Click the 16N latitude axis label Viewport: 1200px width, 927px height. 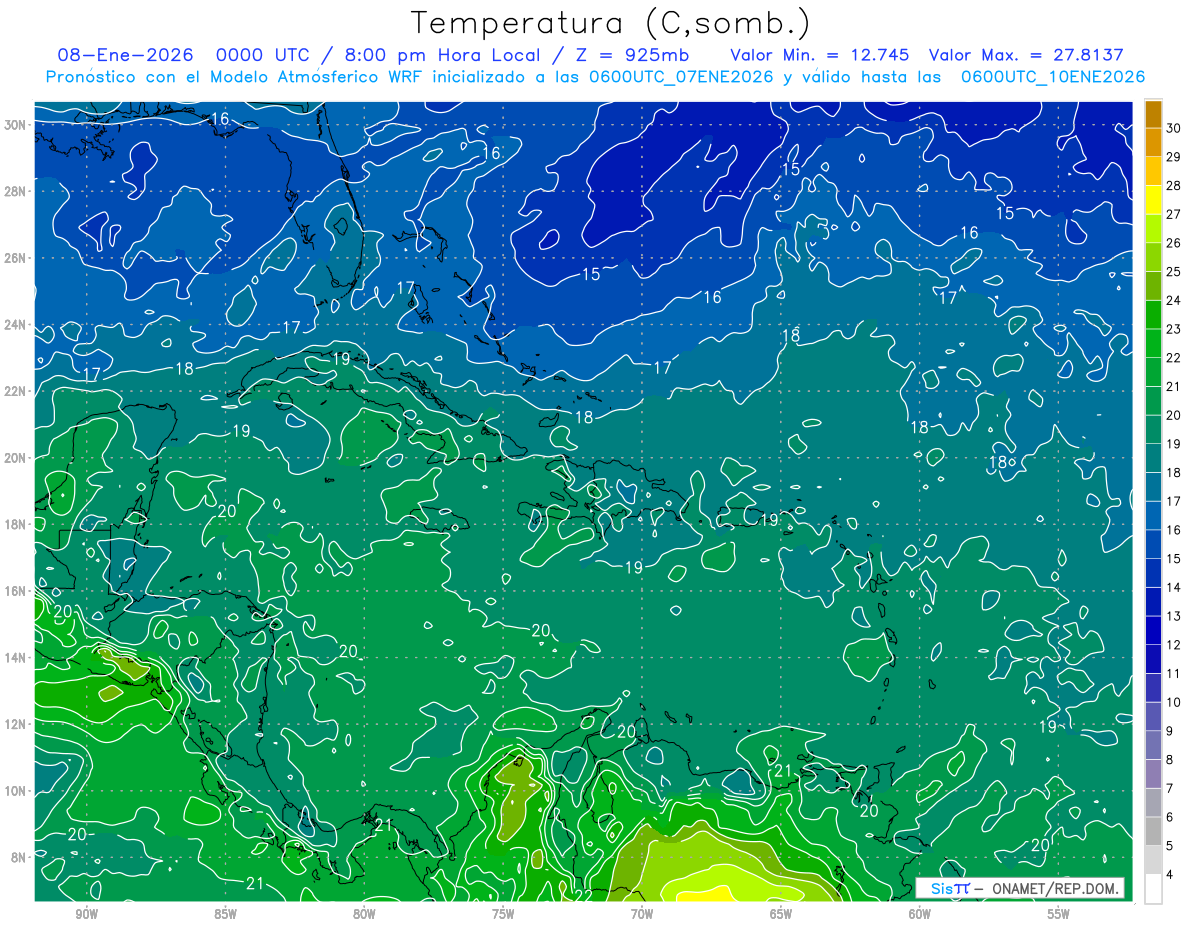[17, 591]
